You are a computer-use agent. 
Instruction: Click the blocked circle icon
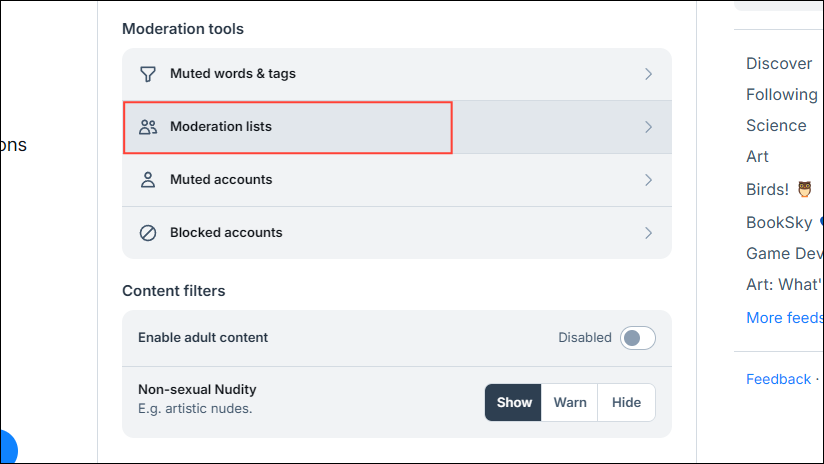coord(148,233)
